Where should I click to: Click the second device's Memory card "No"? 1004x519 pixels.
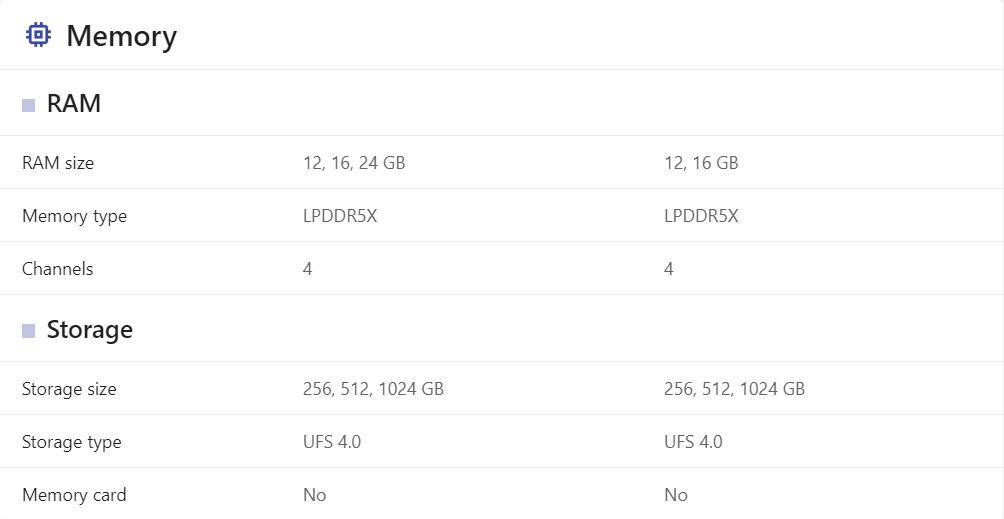pyautogui.click(x=676, y=495)
